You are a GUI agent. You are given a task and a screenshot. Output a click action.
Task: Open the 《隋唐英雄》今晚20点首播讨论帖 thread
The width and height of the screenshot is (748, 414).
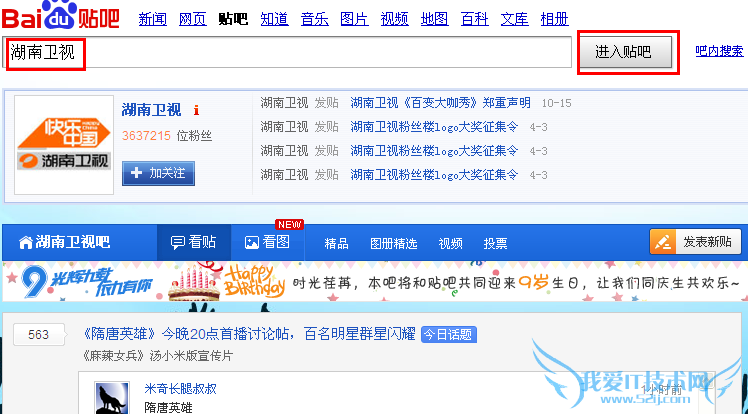[249, 334]
